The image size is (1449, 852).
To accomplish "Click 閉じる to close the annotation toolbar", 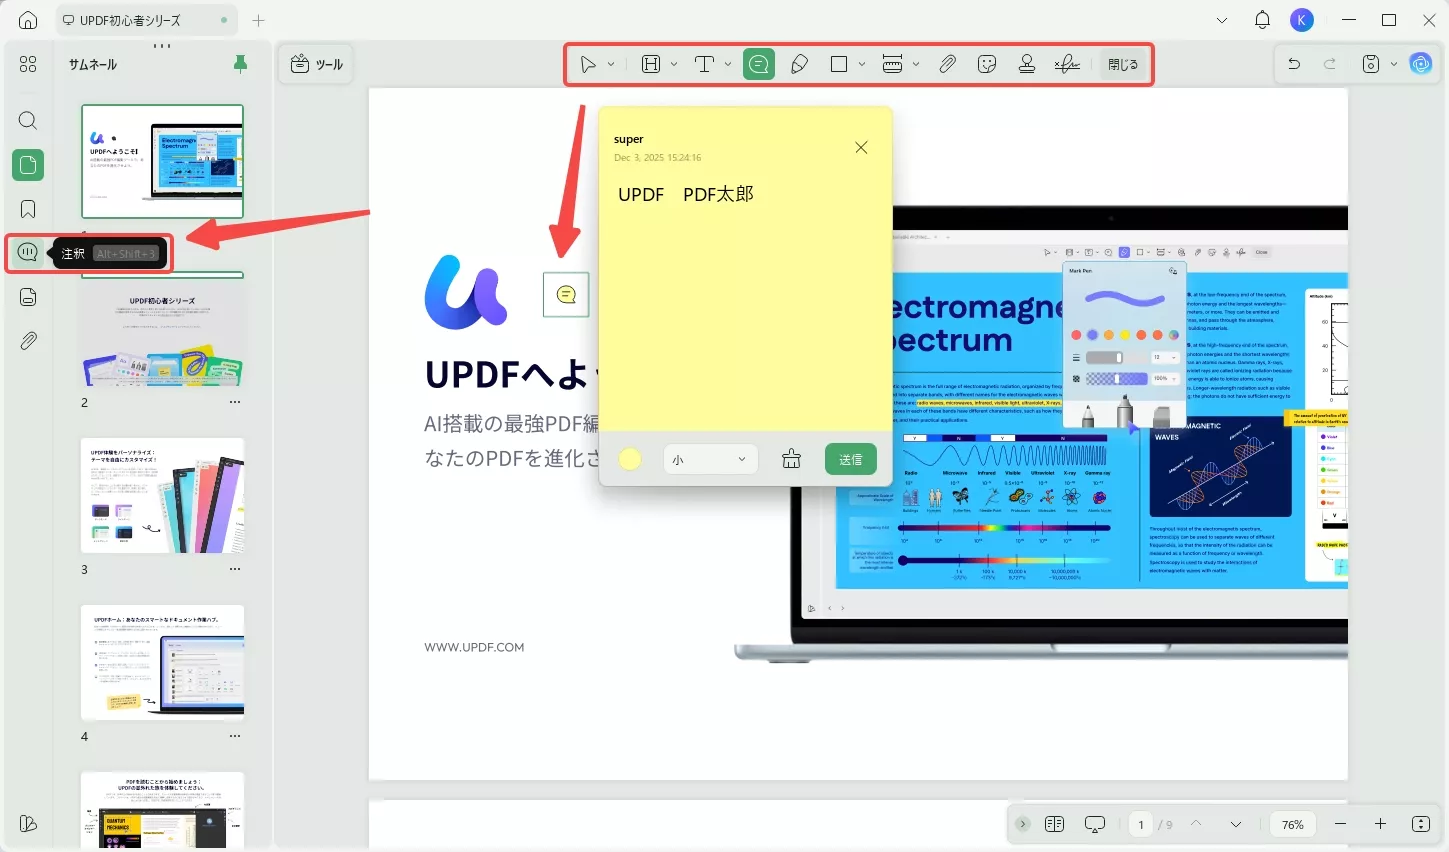I will [x=1123, y=64].
